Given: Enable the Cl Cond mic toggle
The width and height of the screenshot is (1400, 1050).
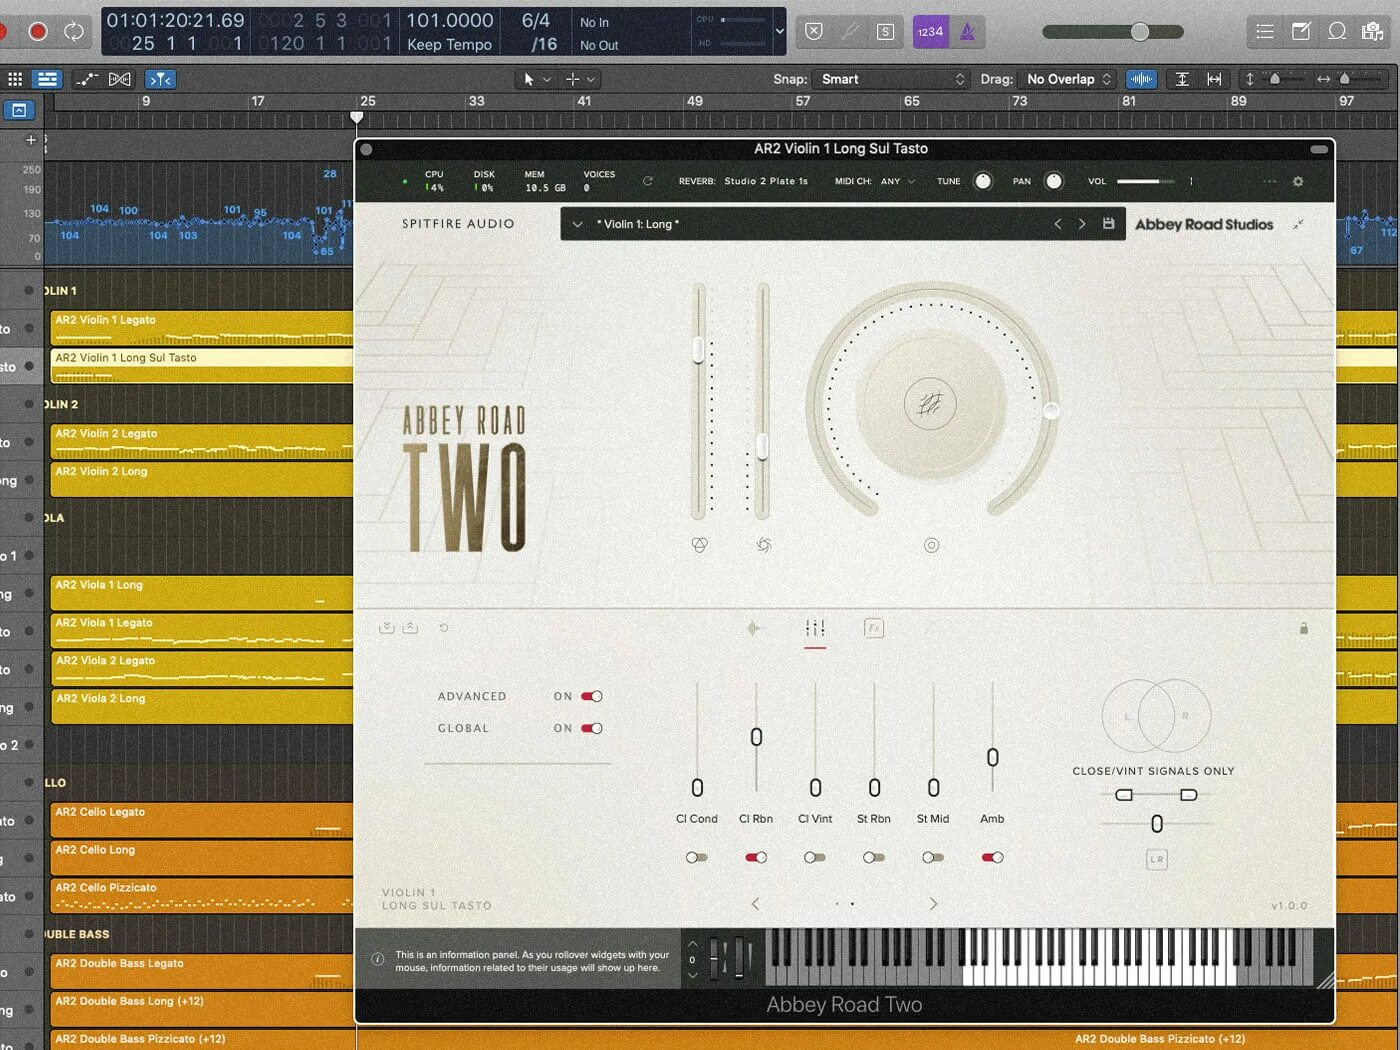Looking at the screenshot, I should (x=697, y=858).
